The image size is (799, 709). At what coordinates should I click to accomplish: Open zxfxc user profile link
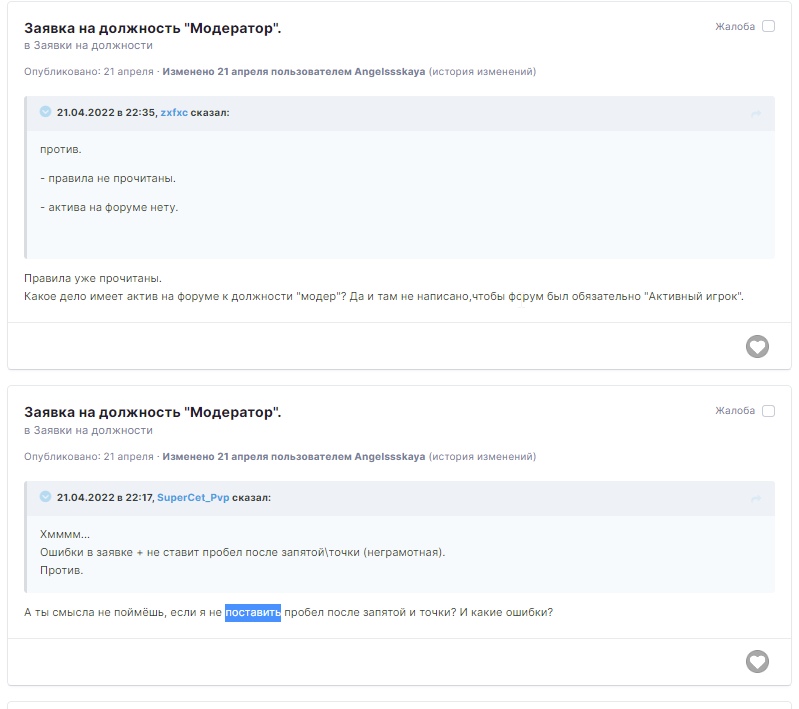coord(174,113)
